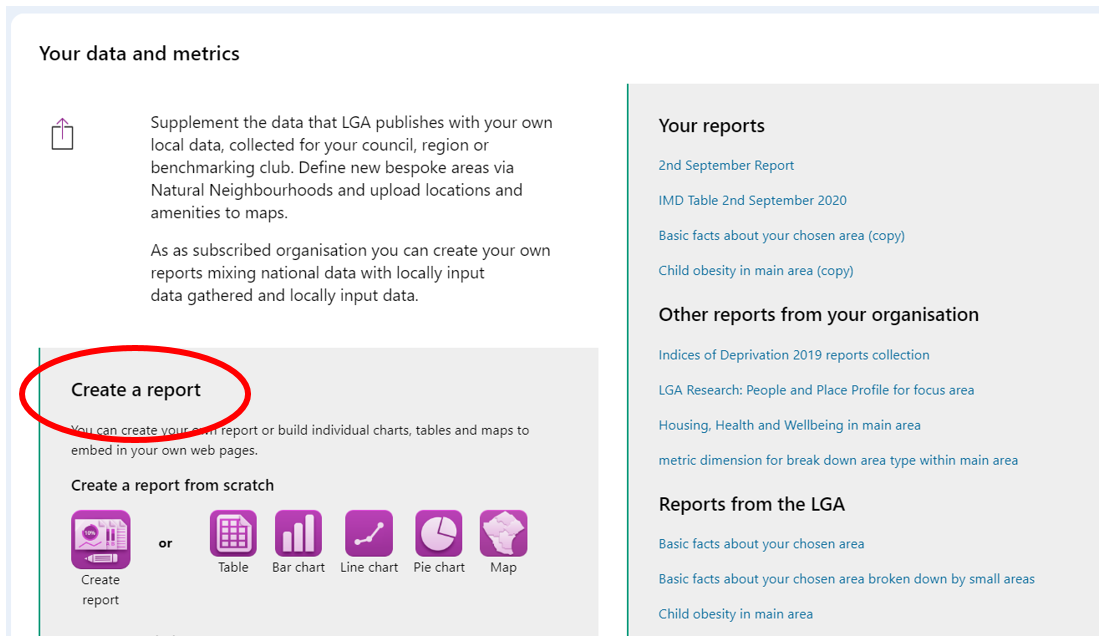
Task: Open chosen area broken down by small areas
Action: click(x=846, y=579)
